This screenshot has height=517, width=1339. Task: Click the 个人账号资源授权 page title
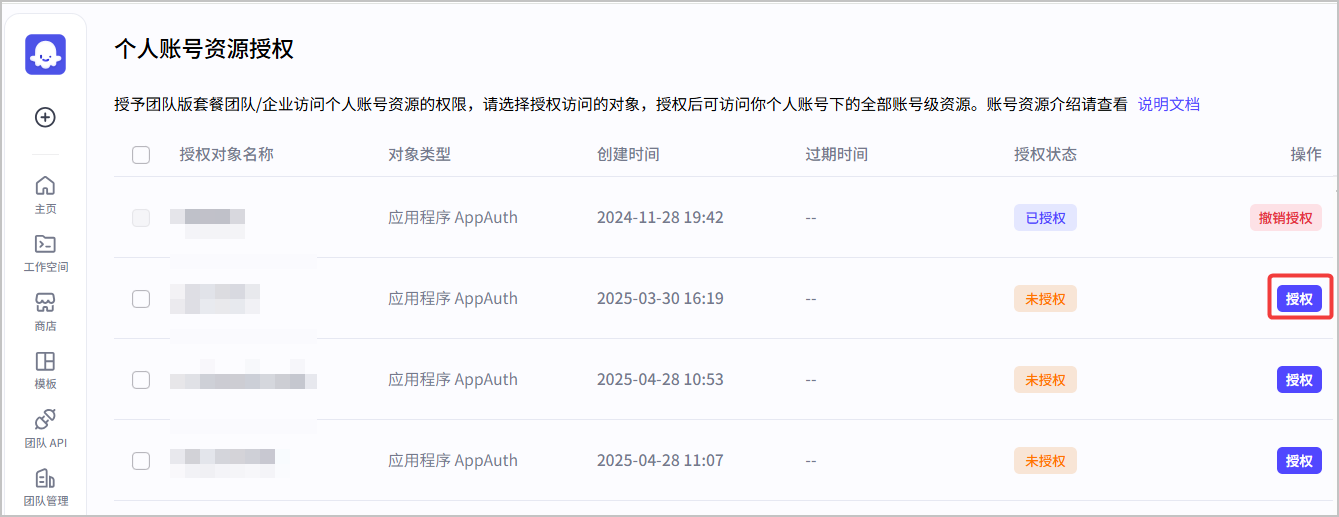click(x=204, y=49)
